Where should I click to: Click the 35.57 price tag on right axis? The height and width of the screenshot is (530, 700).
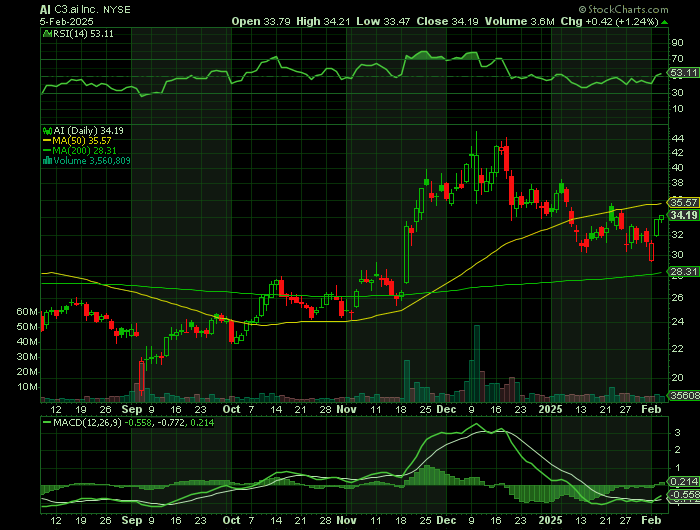(683, 202)
